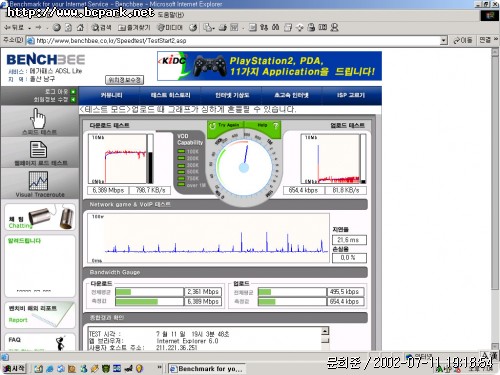Click the Try Again button on gauge
The image size is (500, 375).
tap(225, 126)
